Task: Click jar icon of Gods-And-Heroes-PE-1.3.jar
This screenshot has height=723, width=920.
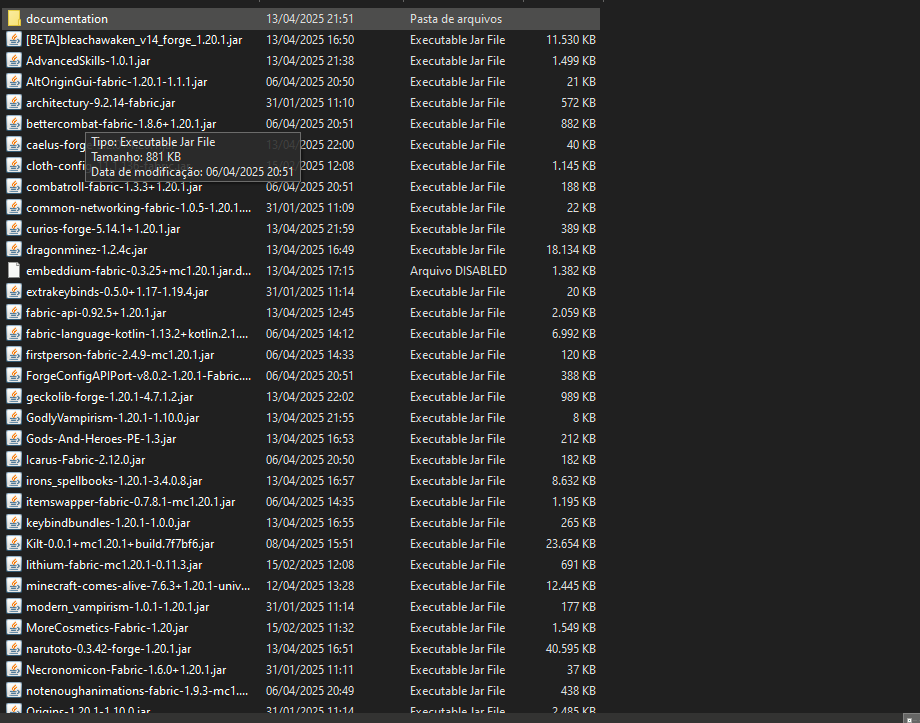Action: (x=14, y=439)
